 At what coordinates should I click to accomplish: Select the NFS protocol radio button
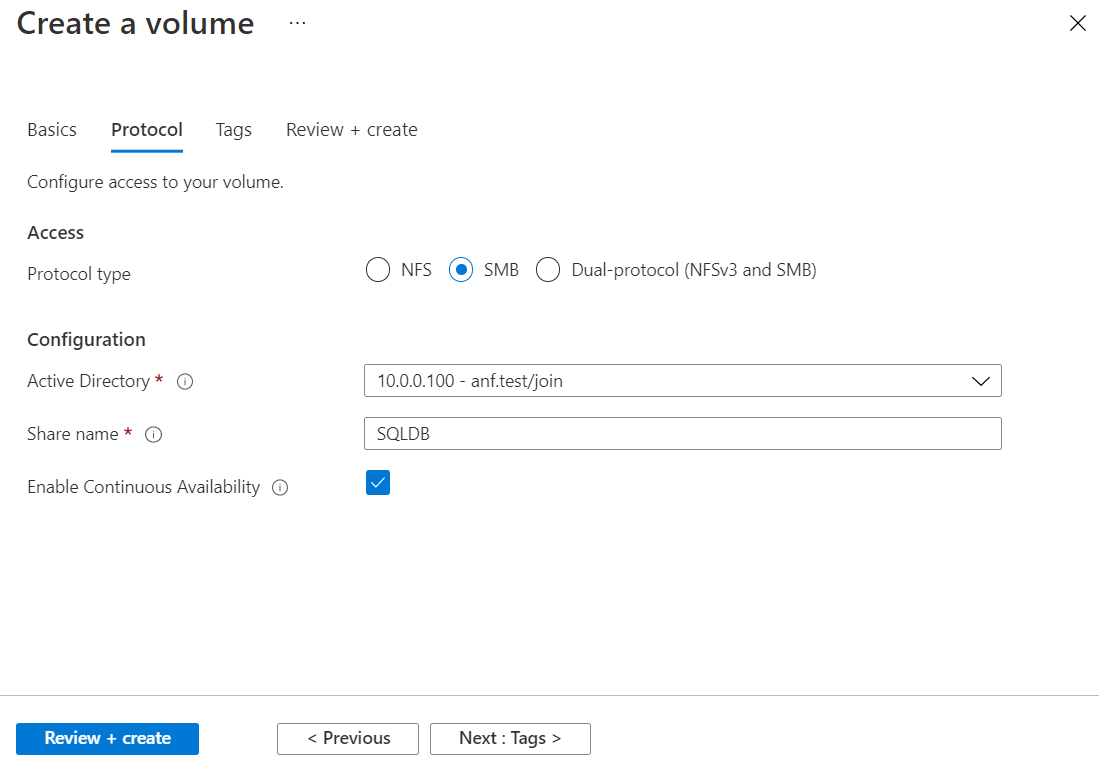click(378, 270)
